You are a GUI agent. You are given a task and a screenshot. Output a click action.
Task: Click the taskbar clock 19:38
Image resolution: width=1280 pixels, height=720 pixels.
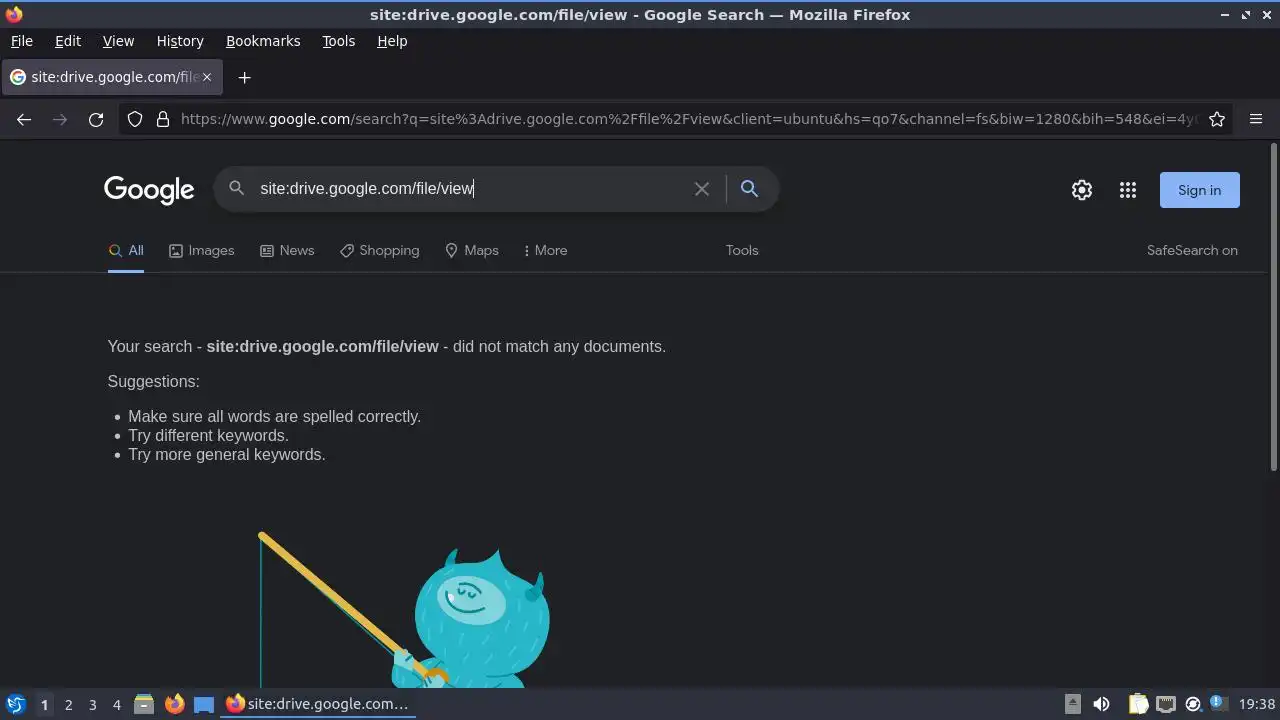pos(1257,704)
